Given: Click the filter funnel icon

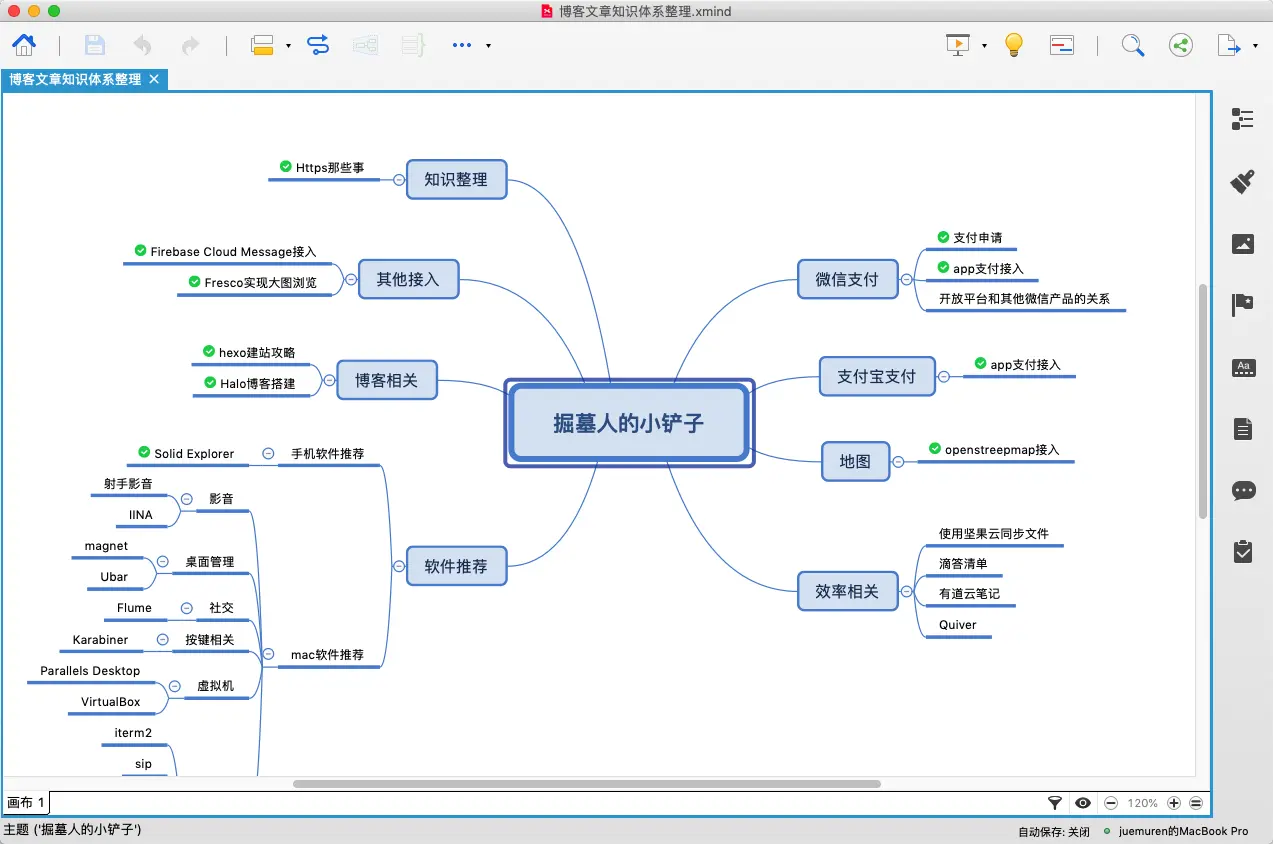Looking at the screenshot, I should point(1055,803).
